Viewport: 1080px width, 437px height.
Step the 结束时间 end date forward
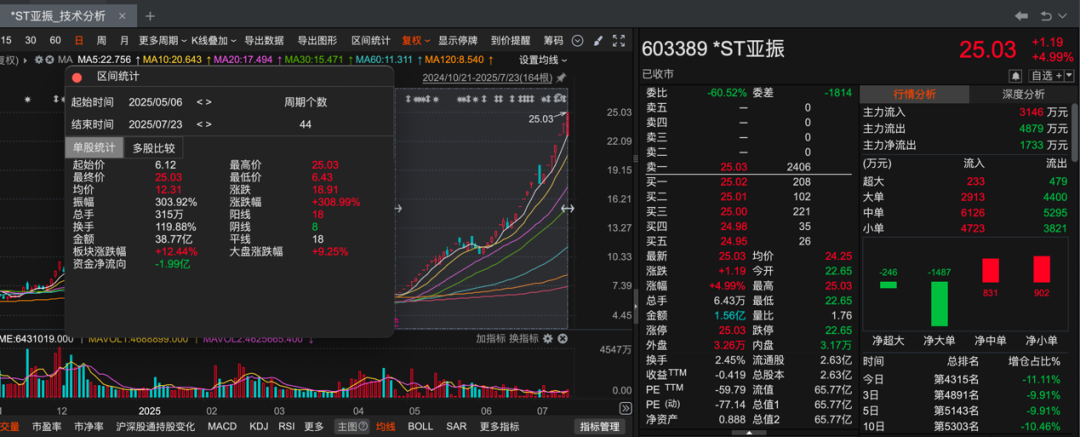pos(208,125)
